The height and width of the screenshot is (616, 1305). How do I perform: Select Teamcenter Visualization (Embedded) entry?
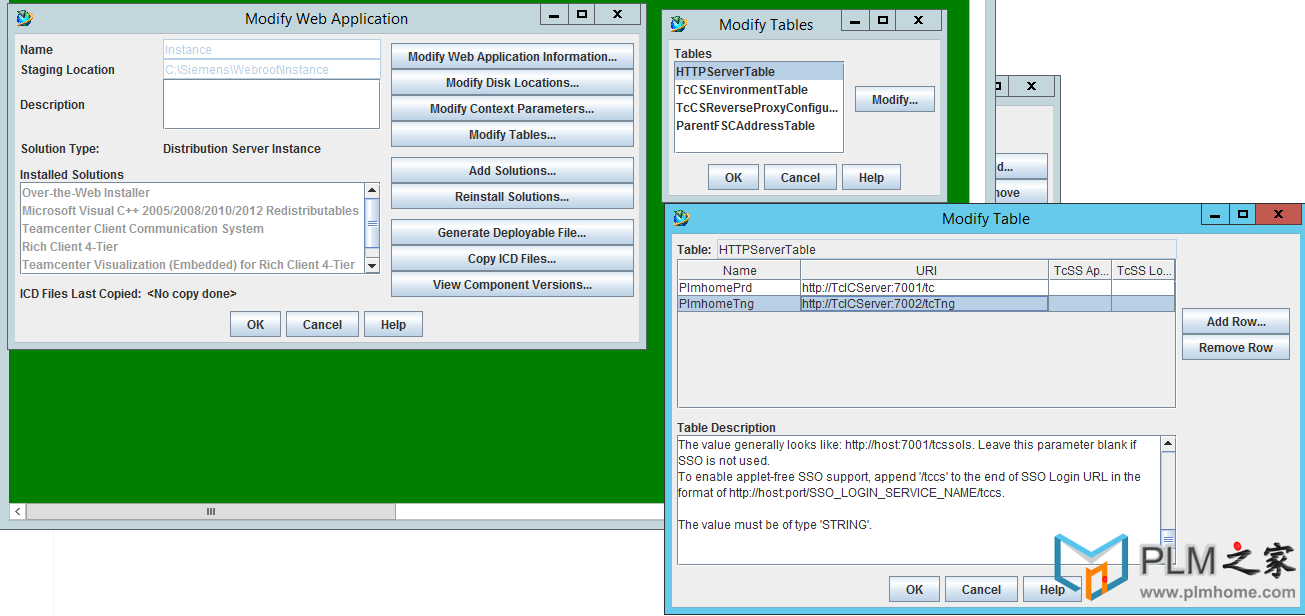192,265
